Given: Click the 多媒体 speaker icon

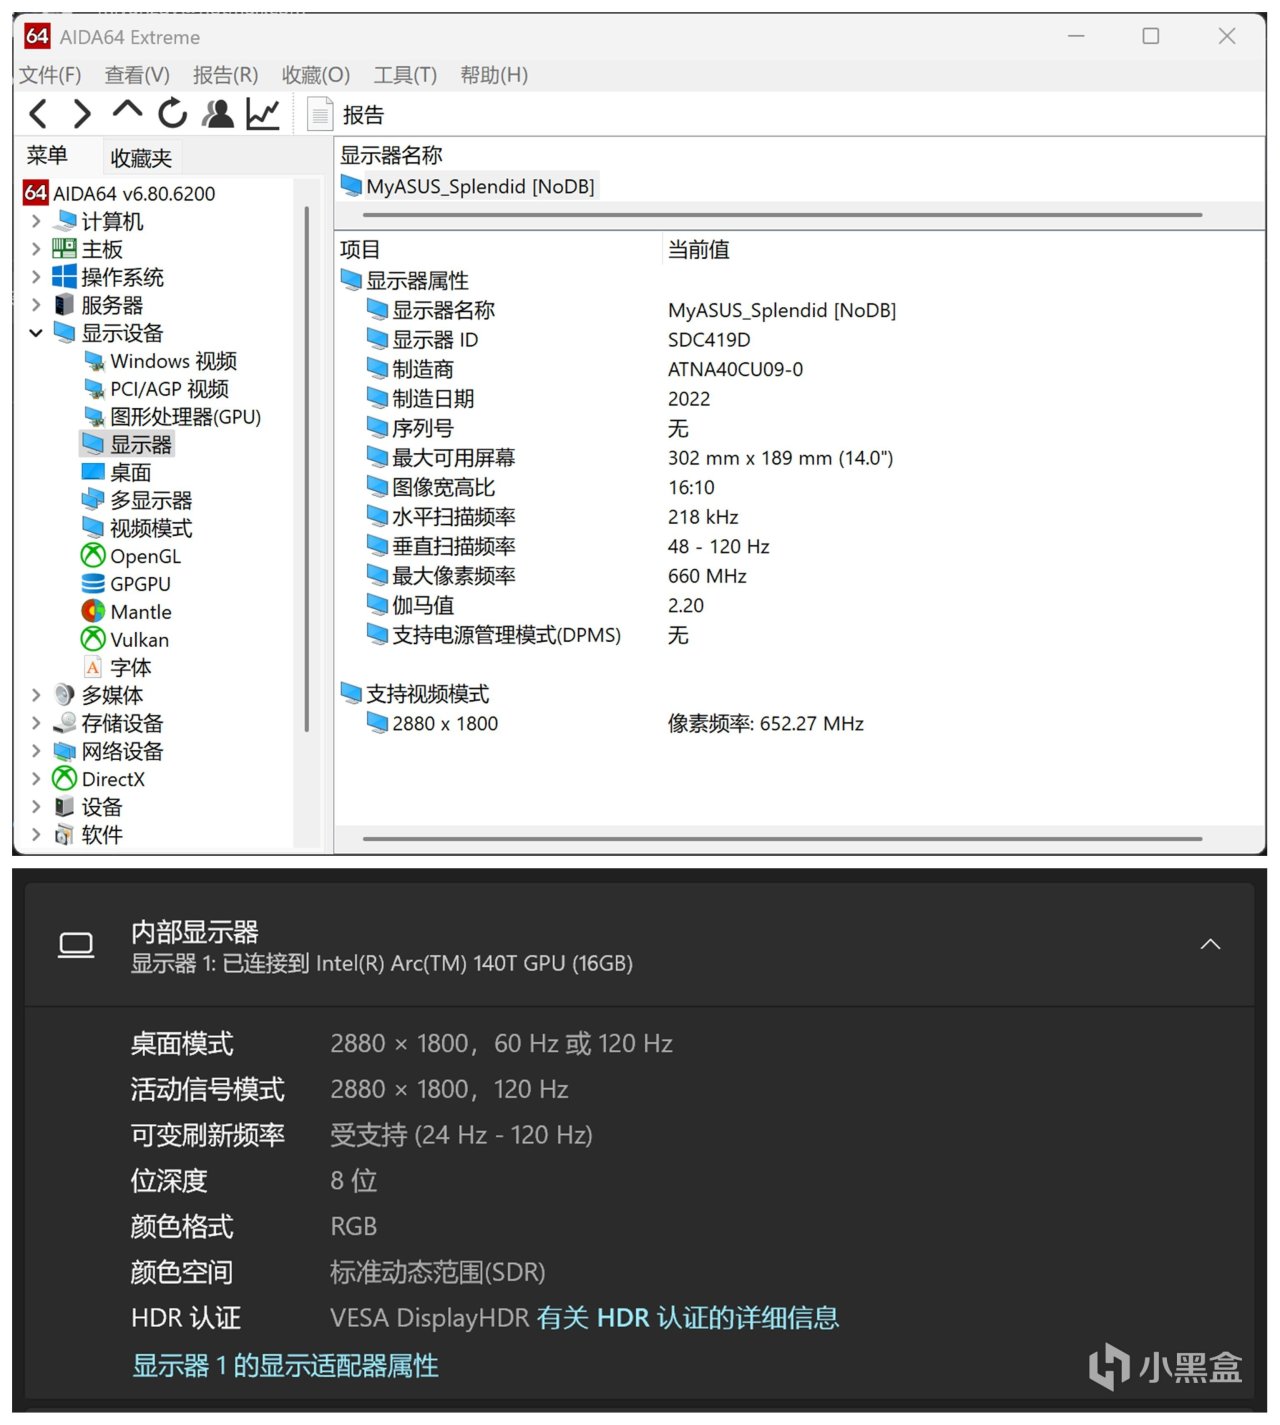Looking at the screenshot, I should [x=65, y=695].
